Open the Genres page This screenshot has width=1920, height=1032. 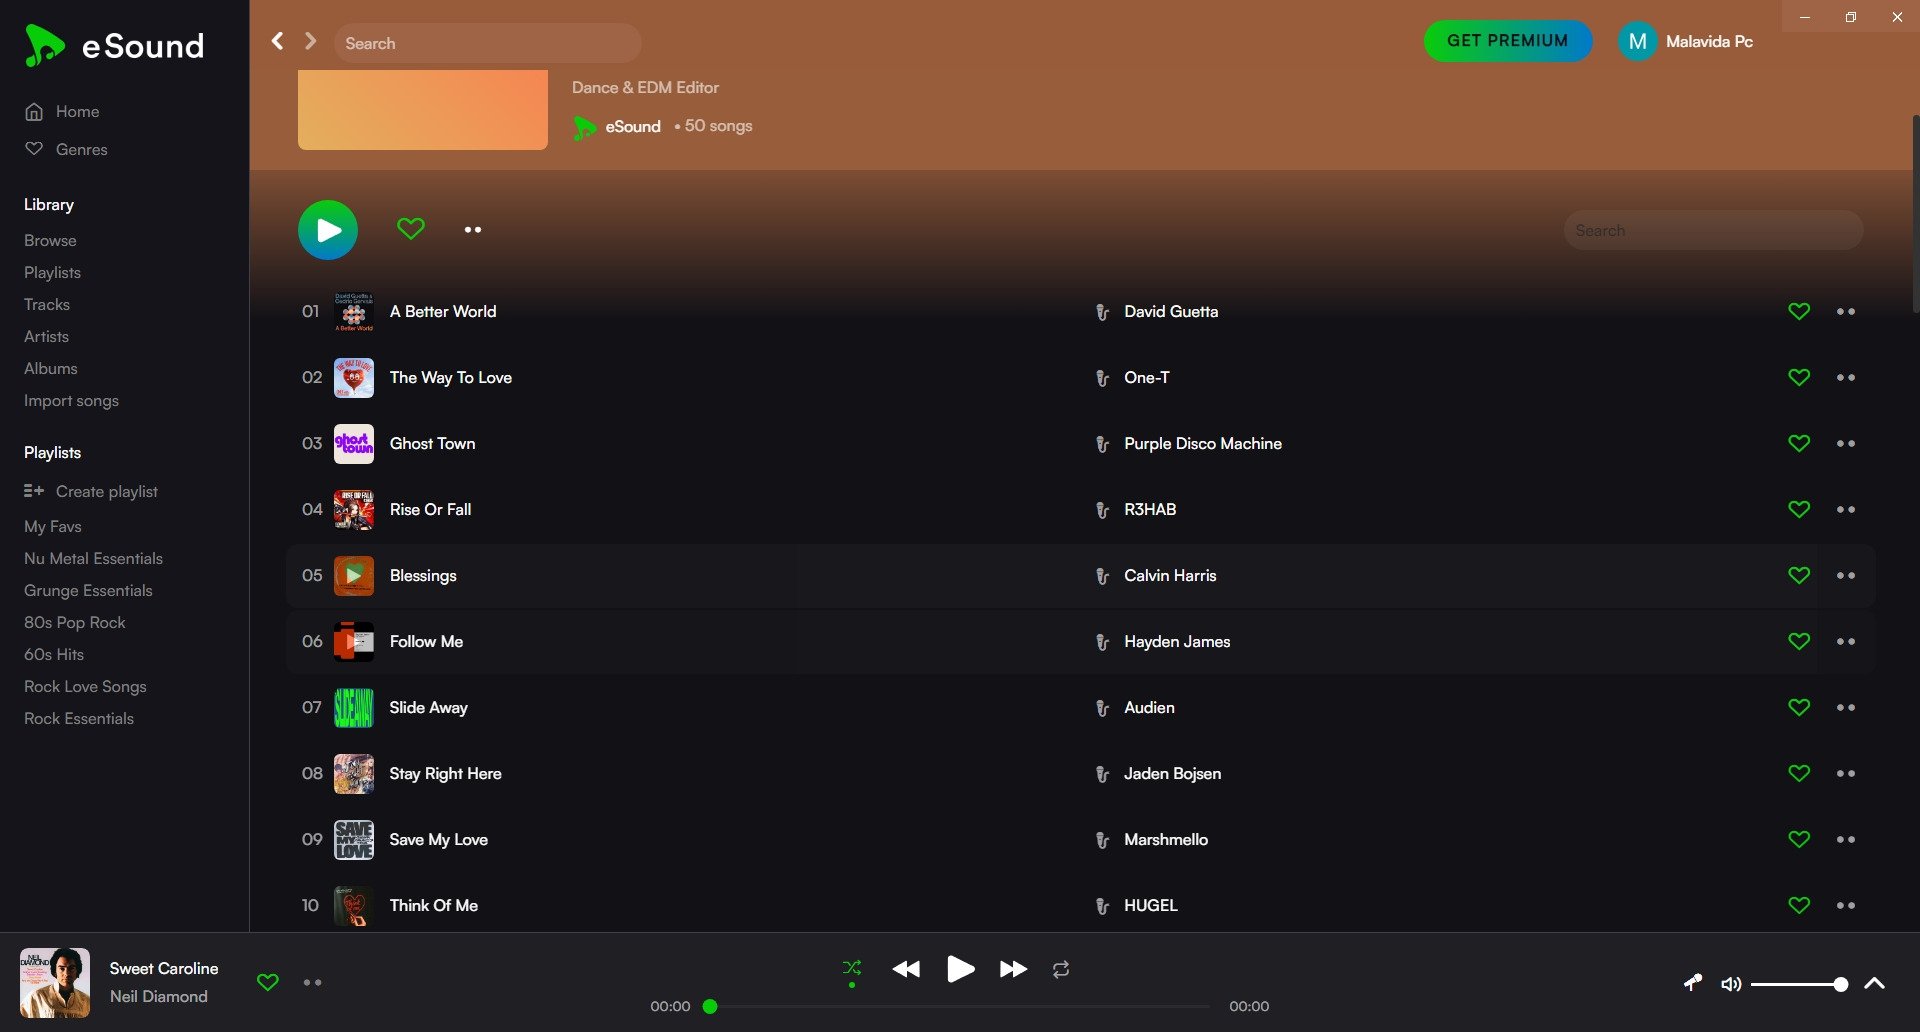81,149
